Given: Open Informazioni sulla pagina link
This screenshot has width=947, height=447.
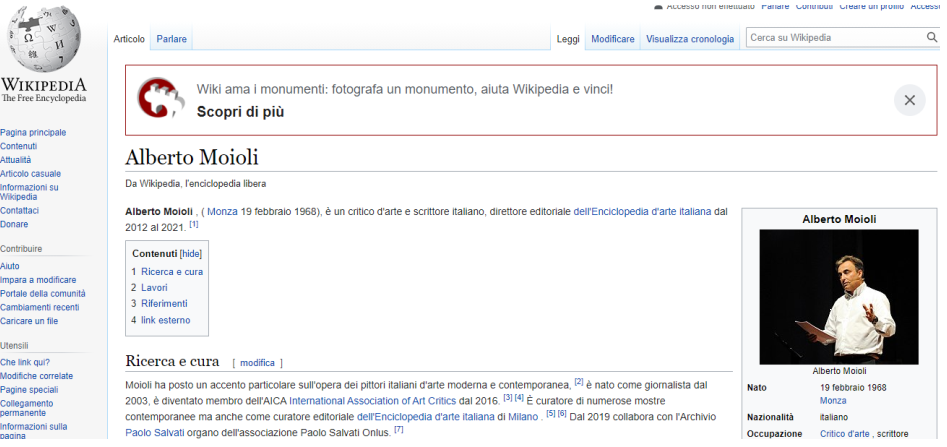Looking at the screenshot, I should (x=34, y=431).
